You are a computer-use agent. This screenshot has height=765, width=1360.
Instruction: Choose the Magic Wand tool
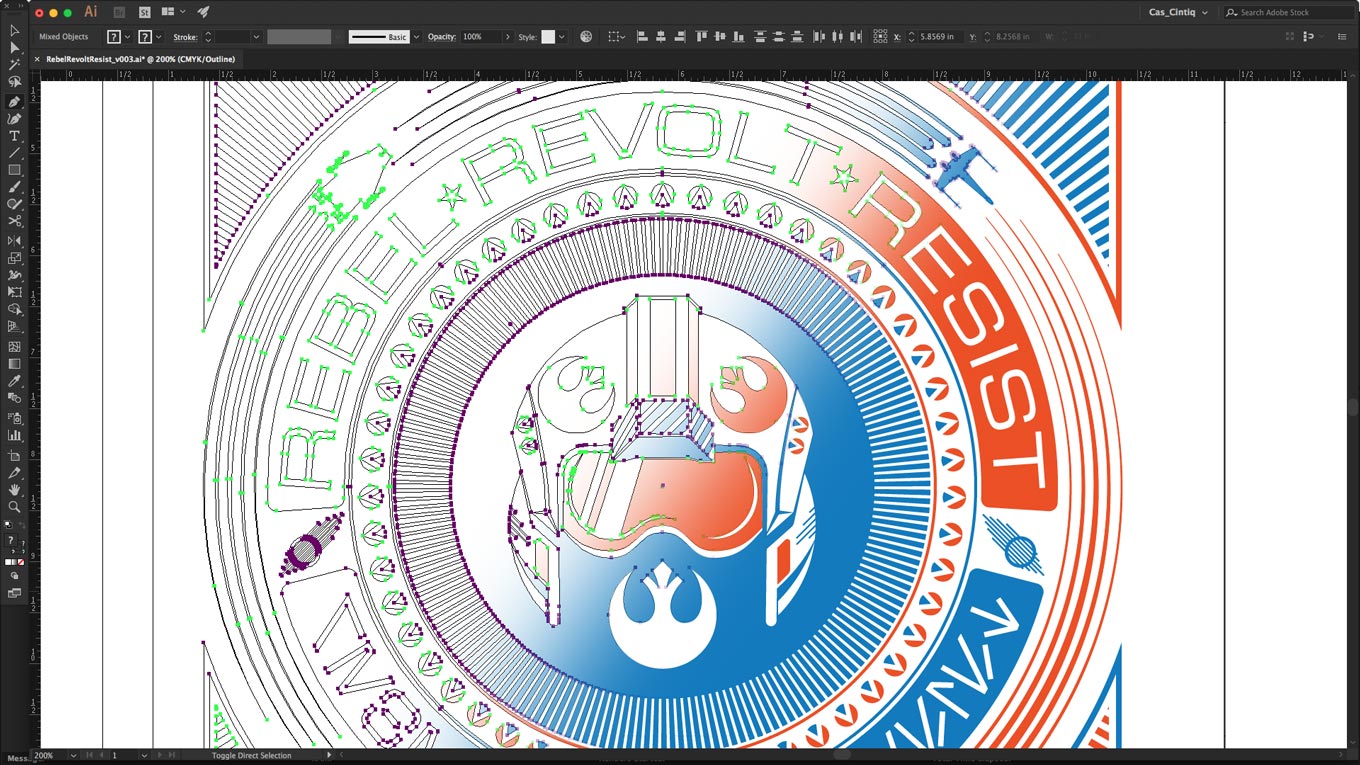coord(14,65)
